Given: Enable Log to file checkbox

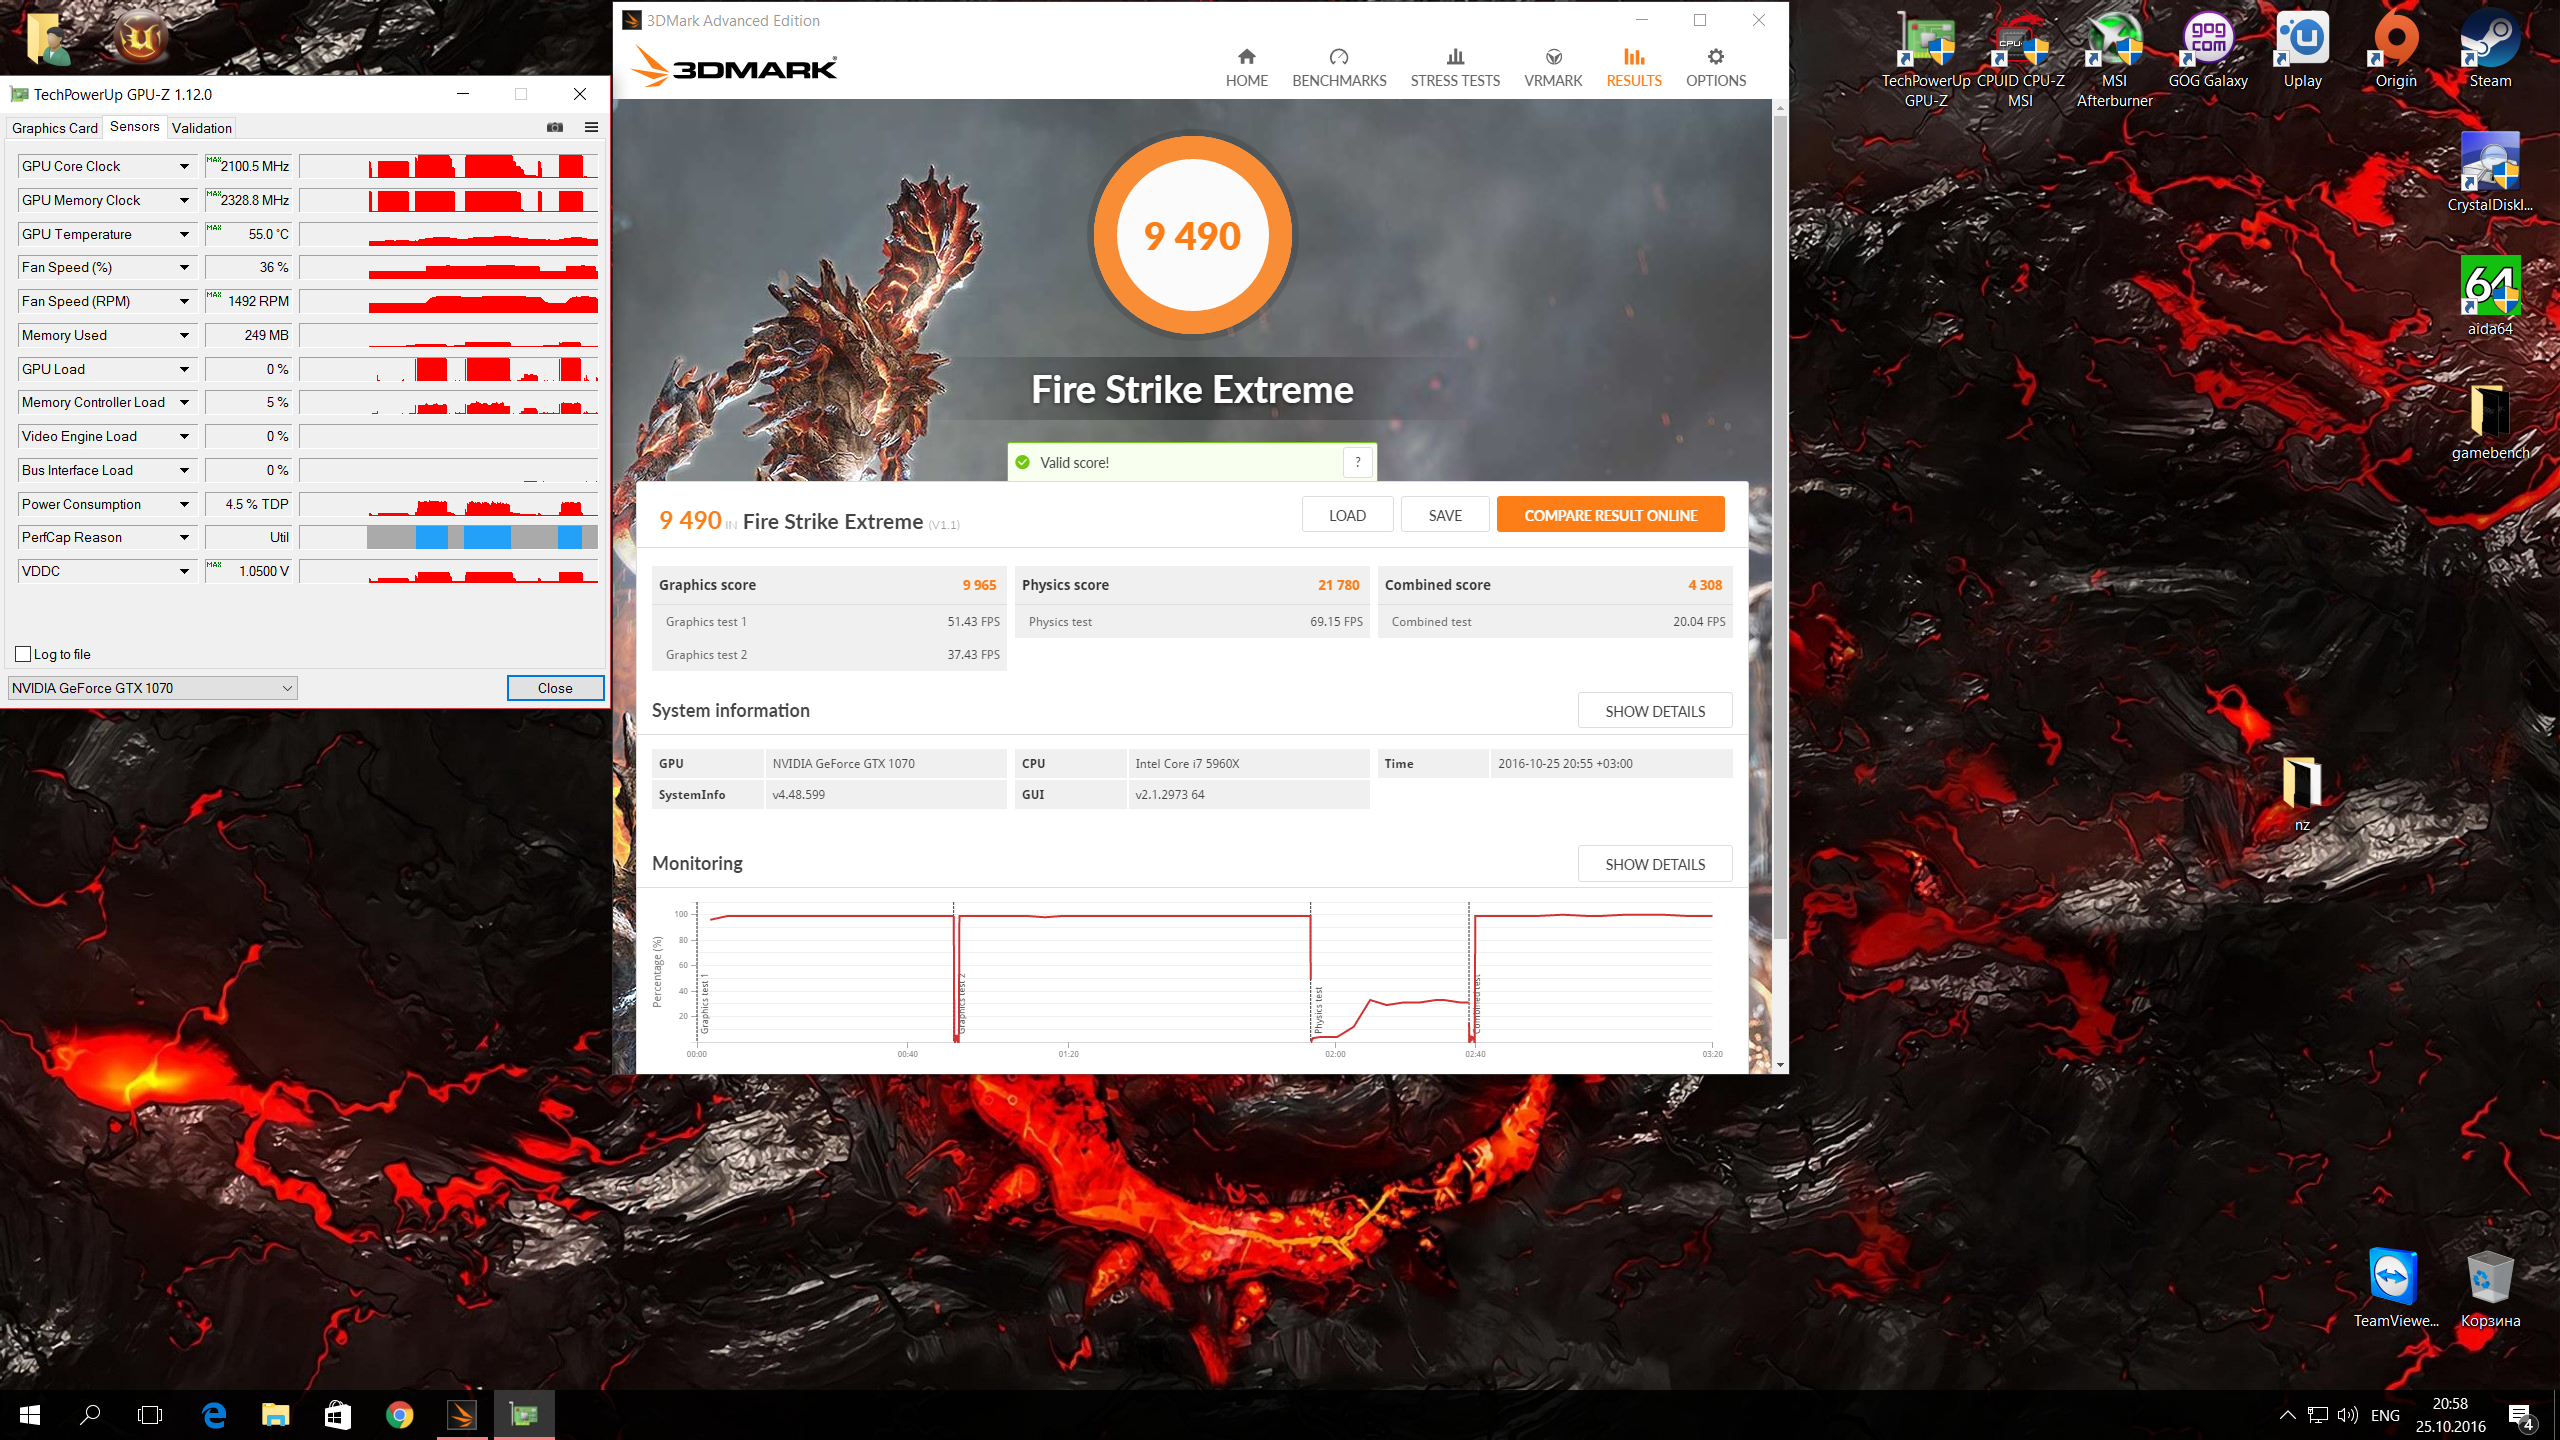Looking at the screenshot, I should [24, 654].
